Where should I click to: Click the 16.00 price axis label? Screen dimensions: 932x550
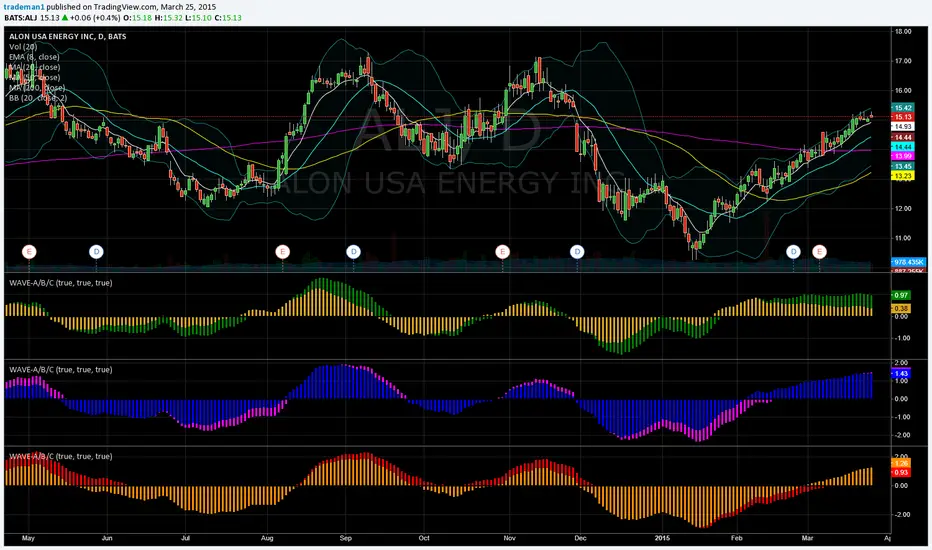903,91
